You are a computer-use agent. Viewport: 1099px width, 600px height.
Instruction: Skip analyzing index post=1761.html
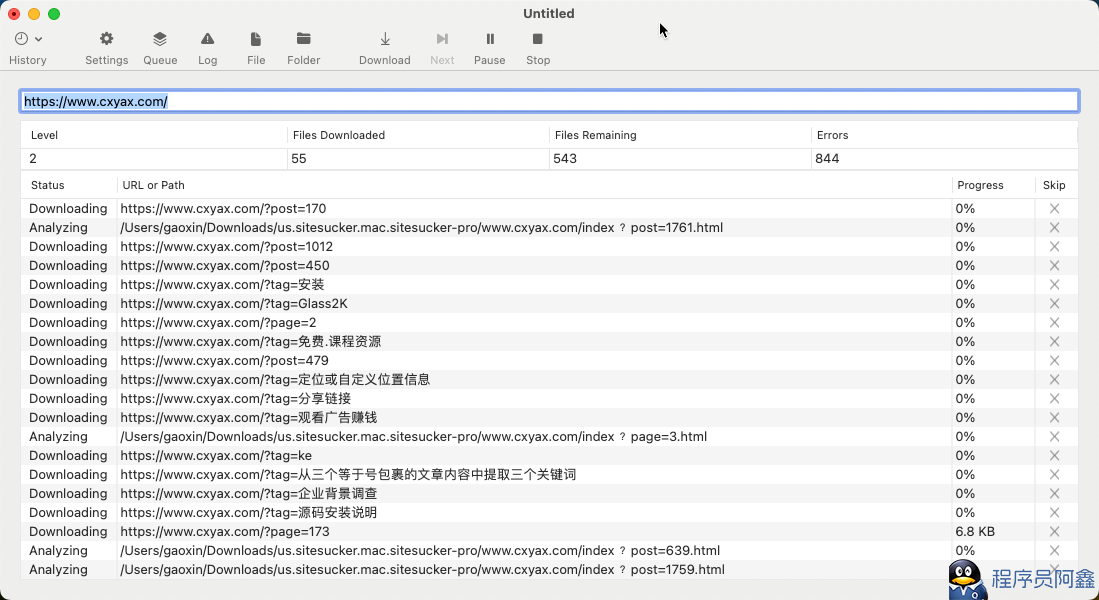coord(1053,227)
